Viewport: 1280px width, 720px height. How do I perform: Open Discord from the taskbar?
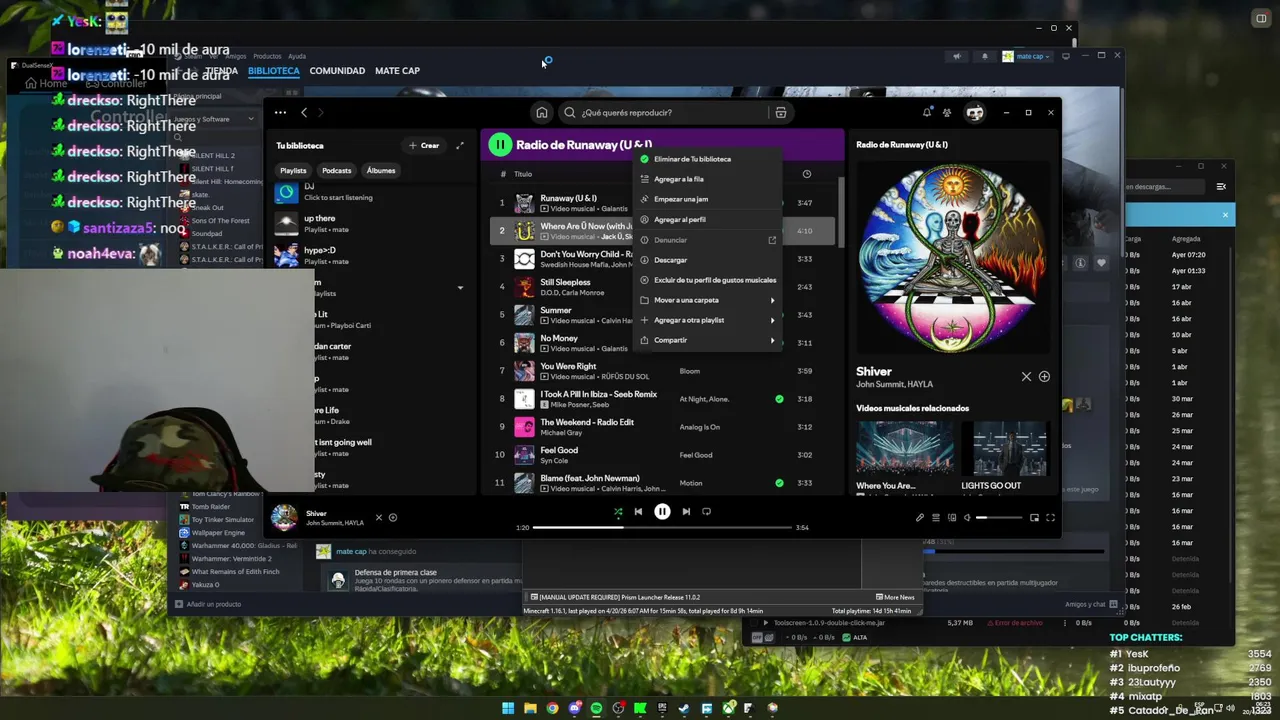574,708
